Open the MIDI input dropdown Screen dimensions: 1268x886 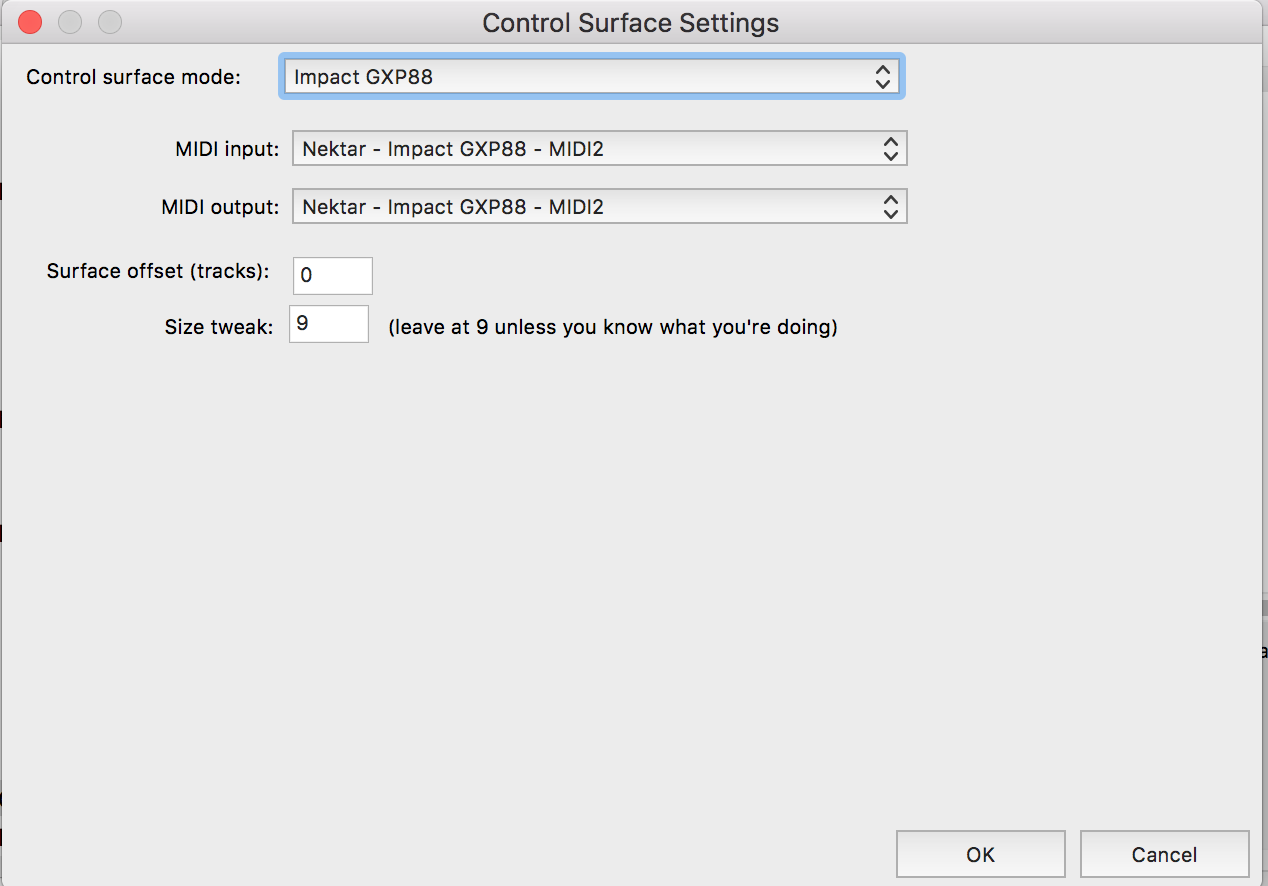click(598, 148)
